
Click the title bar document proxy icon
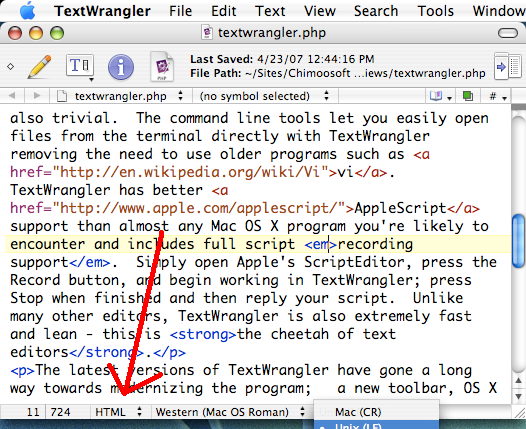click(207, 33)
